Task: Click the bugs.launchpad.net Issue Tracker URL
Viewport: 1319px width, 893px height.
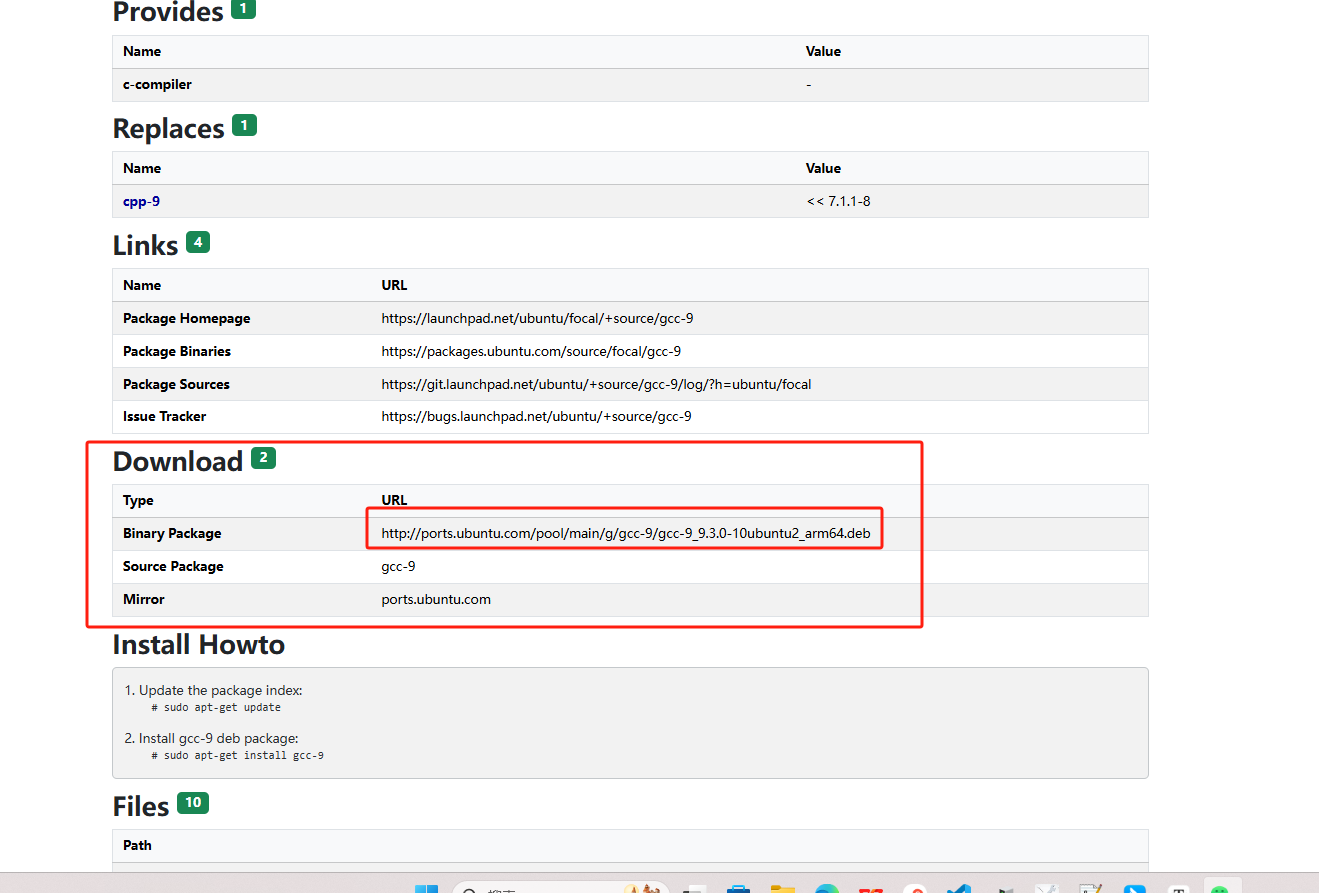Action: 536,417
